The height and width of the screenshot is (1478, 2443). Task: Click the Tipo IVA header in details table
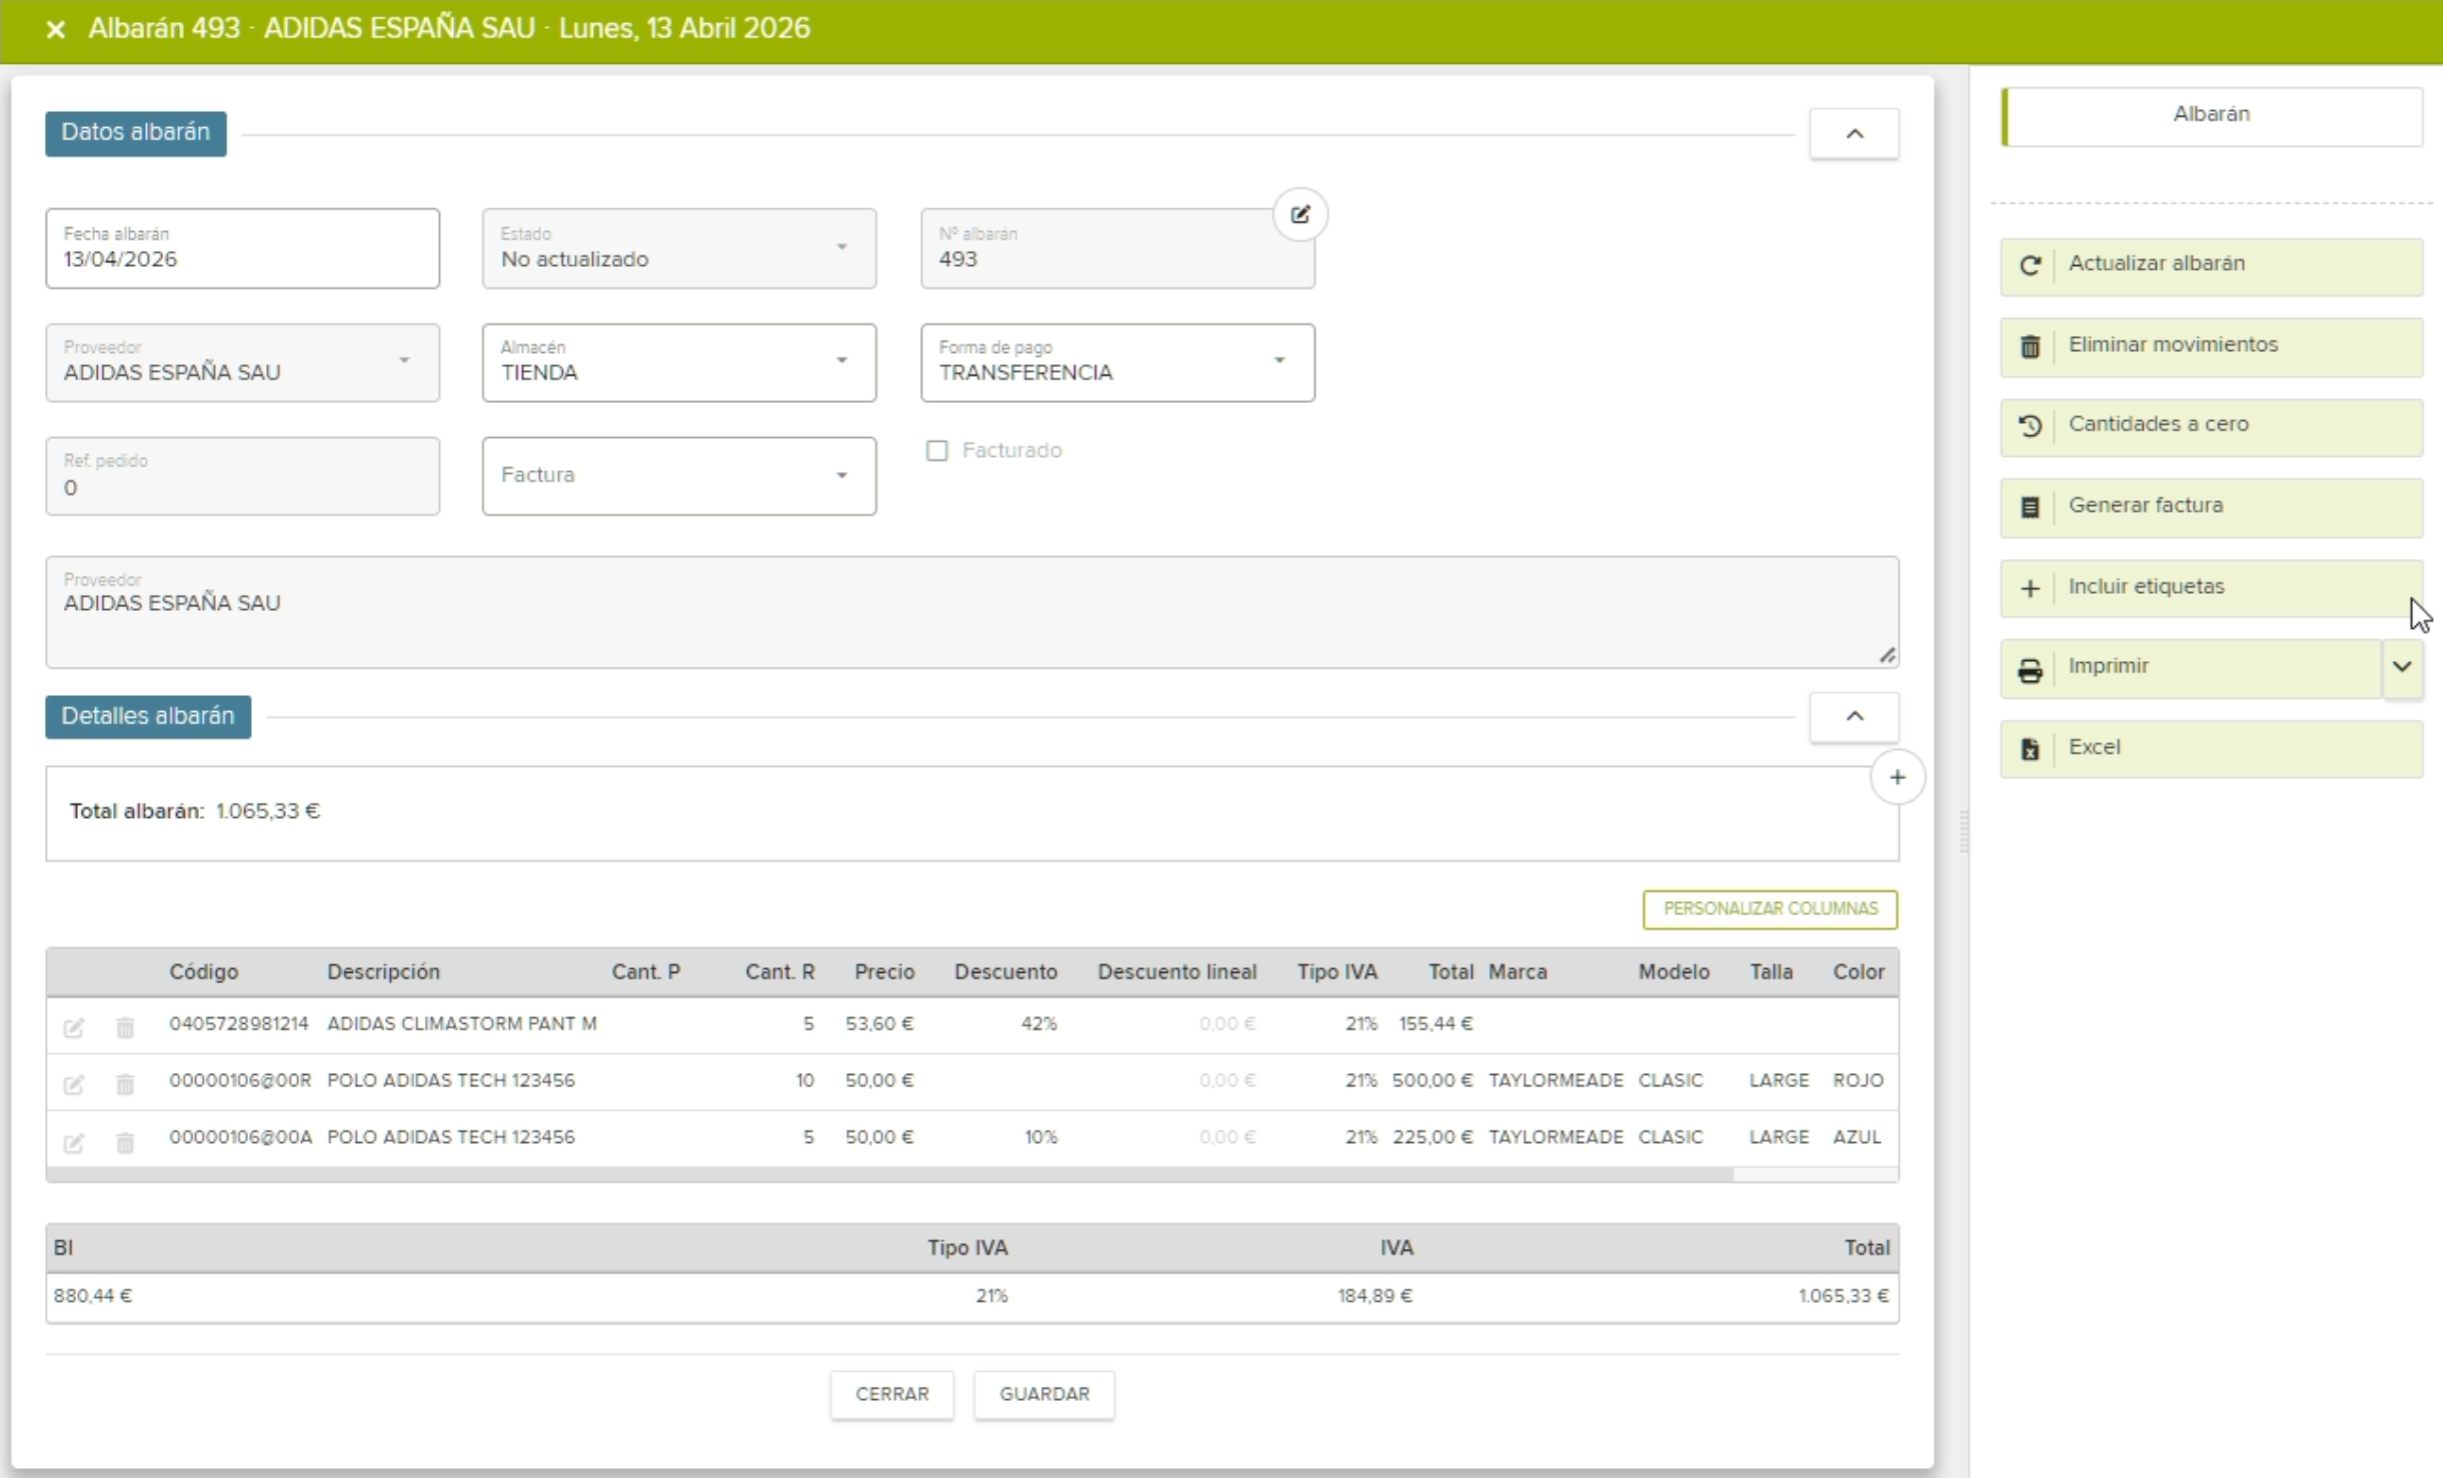point(1337,972)
